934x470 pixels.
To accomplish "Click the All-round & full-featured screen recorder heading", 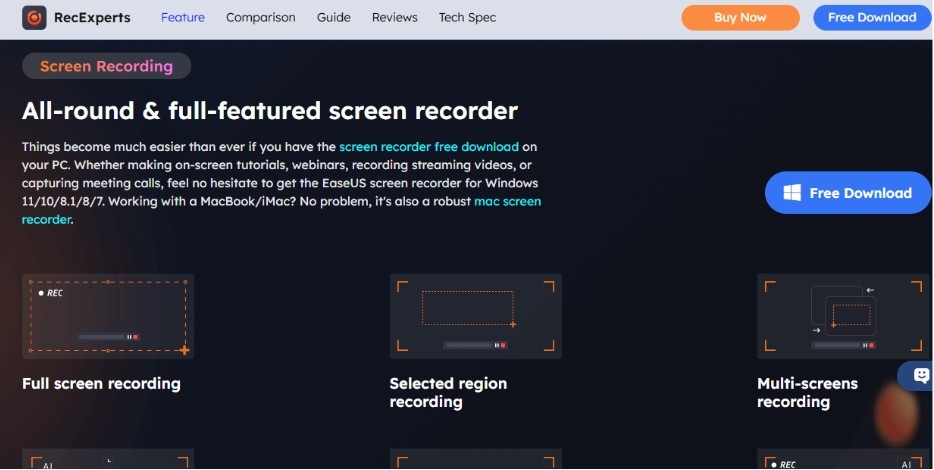I will pyautogui.click(x=270, y=111).
